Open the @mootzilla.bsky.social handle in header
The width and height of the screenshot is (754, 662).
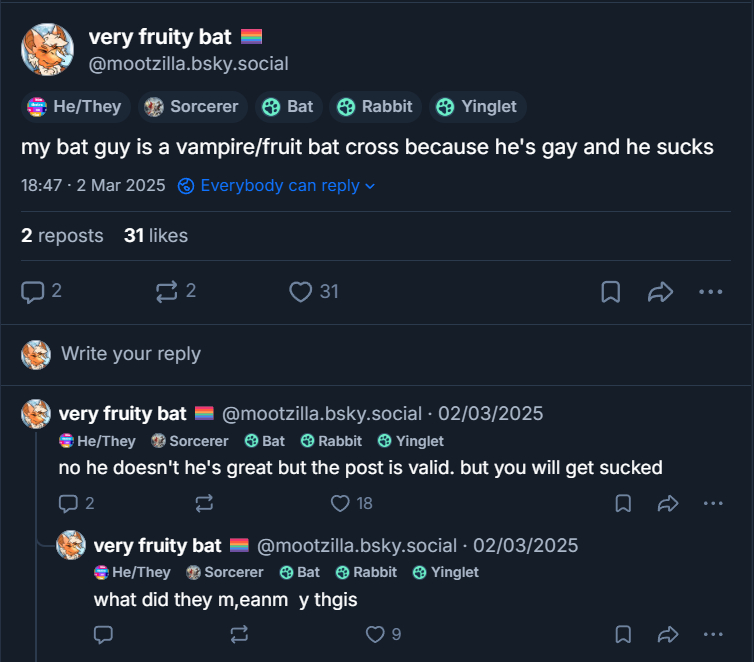[x=188, y=64]
